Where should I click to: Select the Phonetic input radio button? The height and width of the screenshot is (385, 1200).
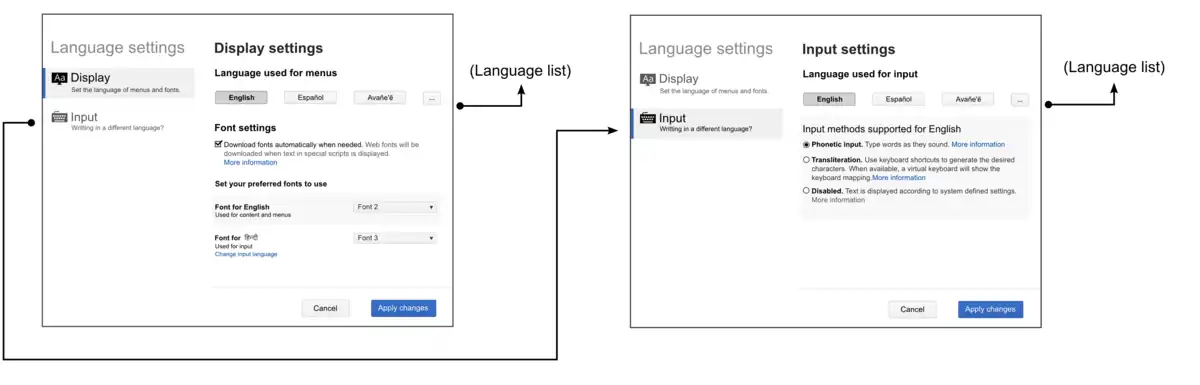point(806,145)
